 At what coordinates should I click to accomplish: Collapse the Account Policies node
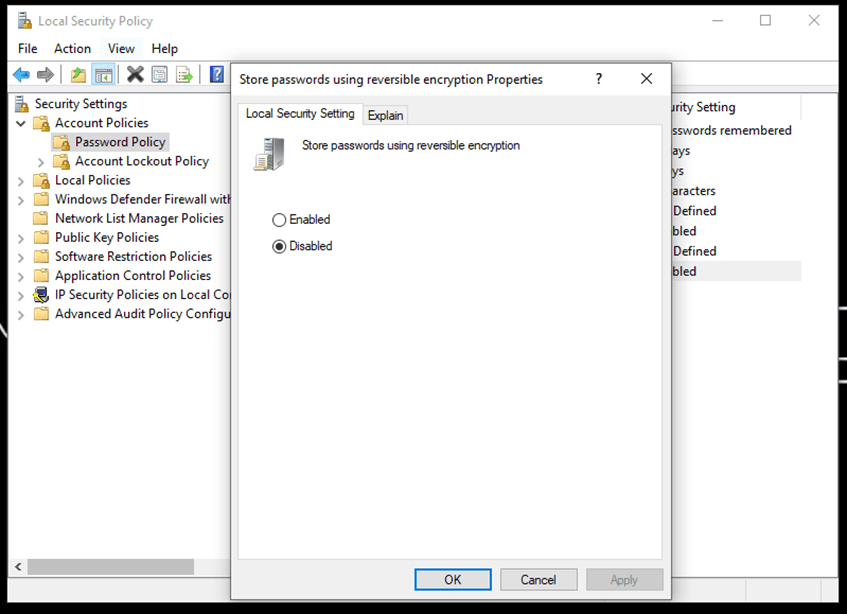point(22,122)
